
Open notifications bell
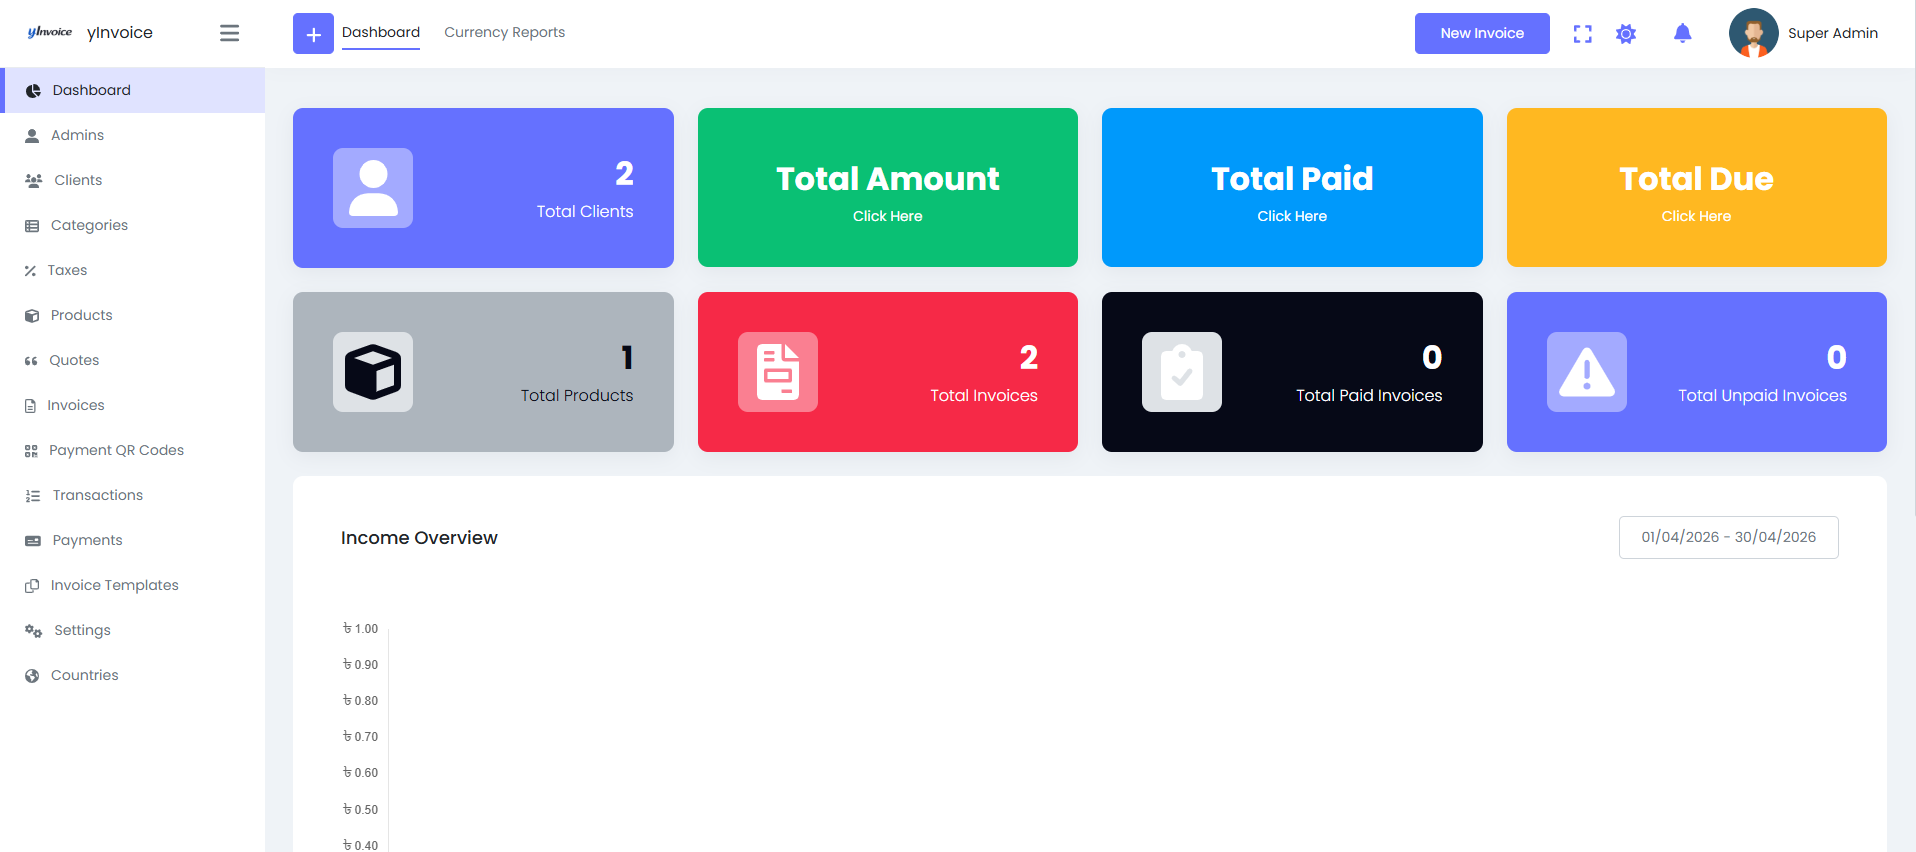[1682, 33]
